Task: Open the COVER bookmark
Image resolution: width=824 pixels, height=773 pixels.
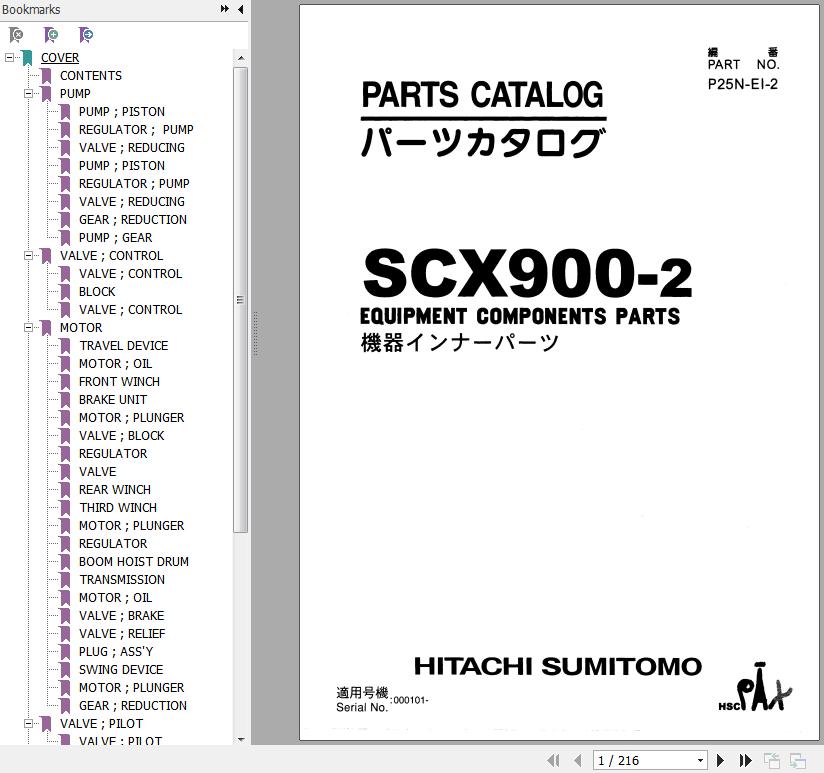Action: 60,58
